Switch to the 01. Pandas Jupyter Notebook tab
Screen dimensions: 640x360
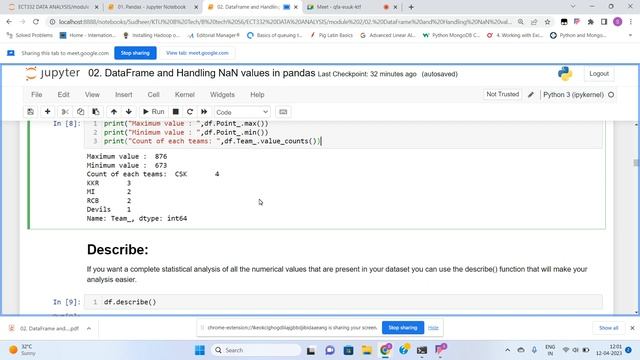point(151,7)
